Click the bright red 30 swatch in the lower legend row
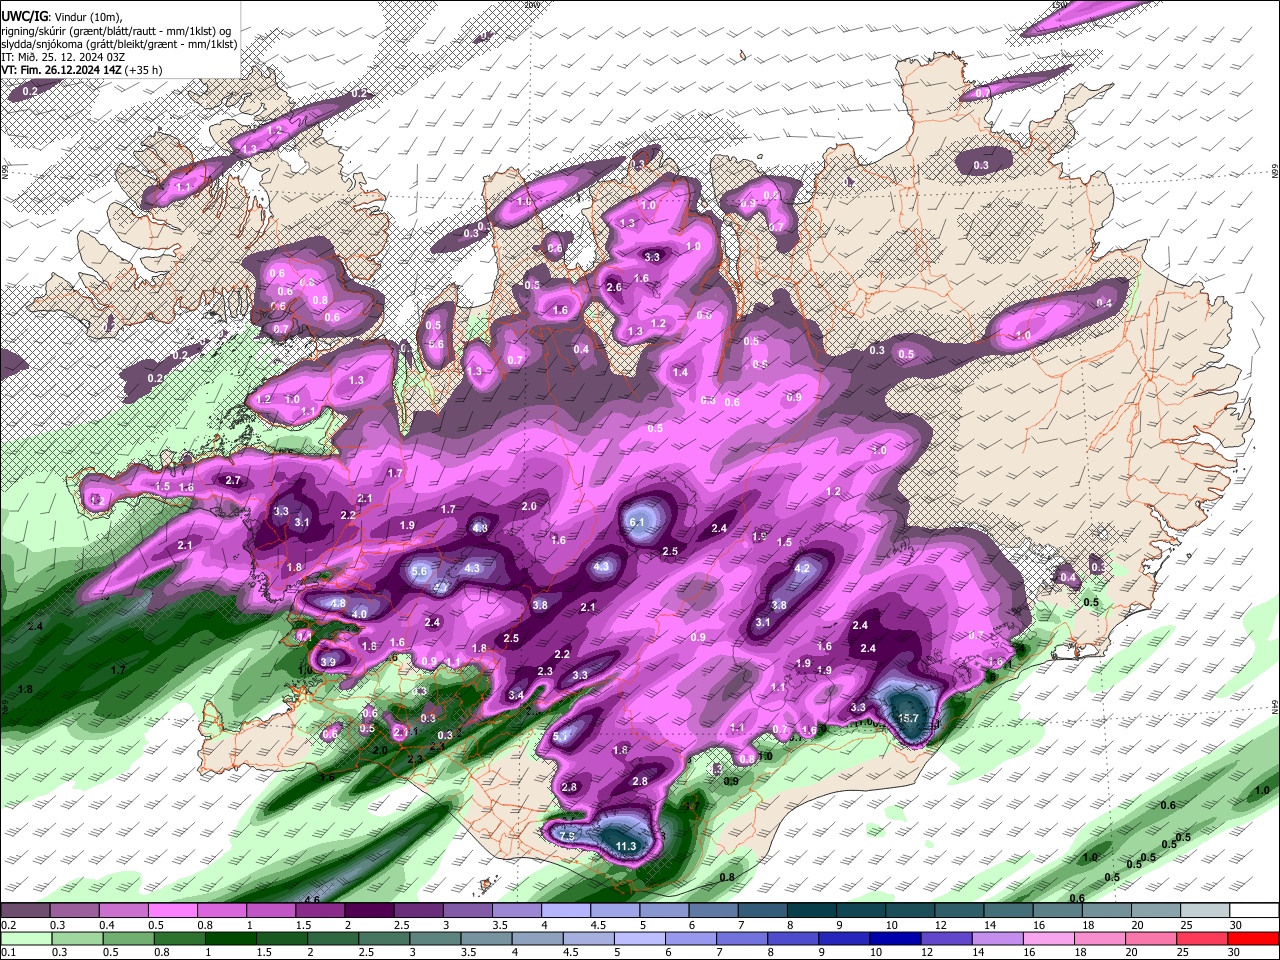This screenshot has height=960, width=1280. pos(1253,938)
